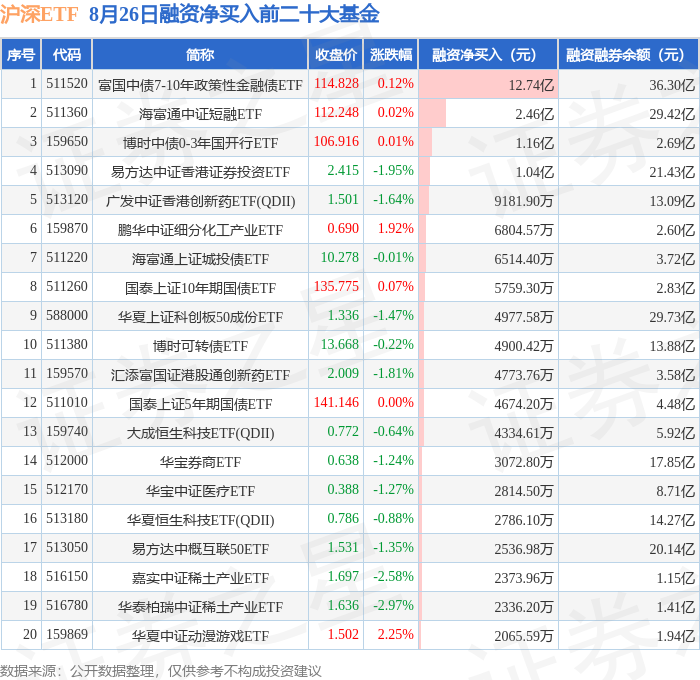
Task: Click 鹏华中证细分化工产业ETF name
Action: click(x=200, y=230)
